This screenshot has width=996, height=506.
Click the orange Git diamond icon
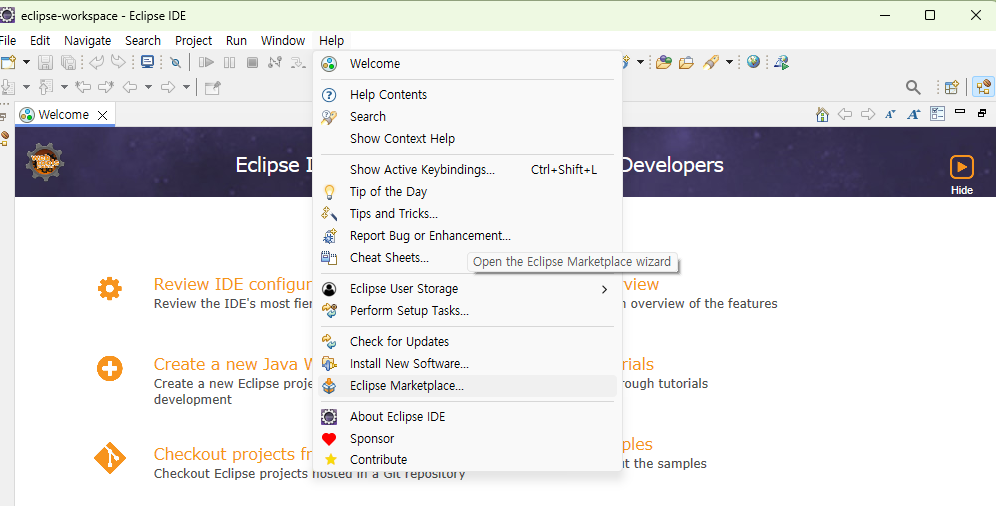point(110,458)
